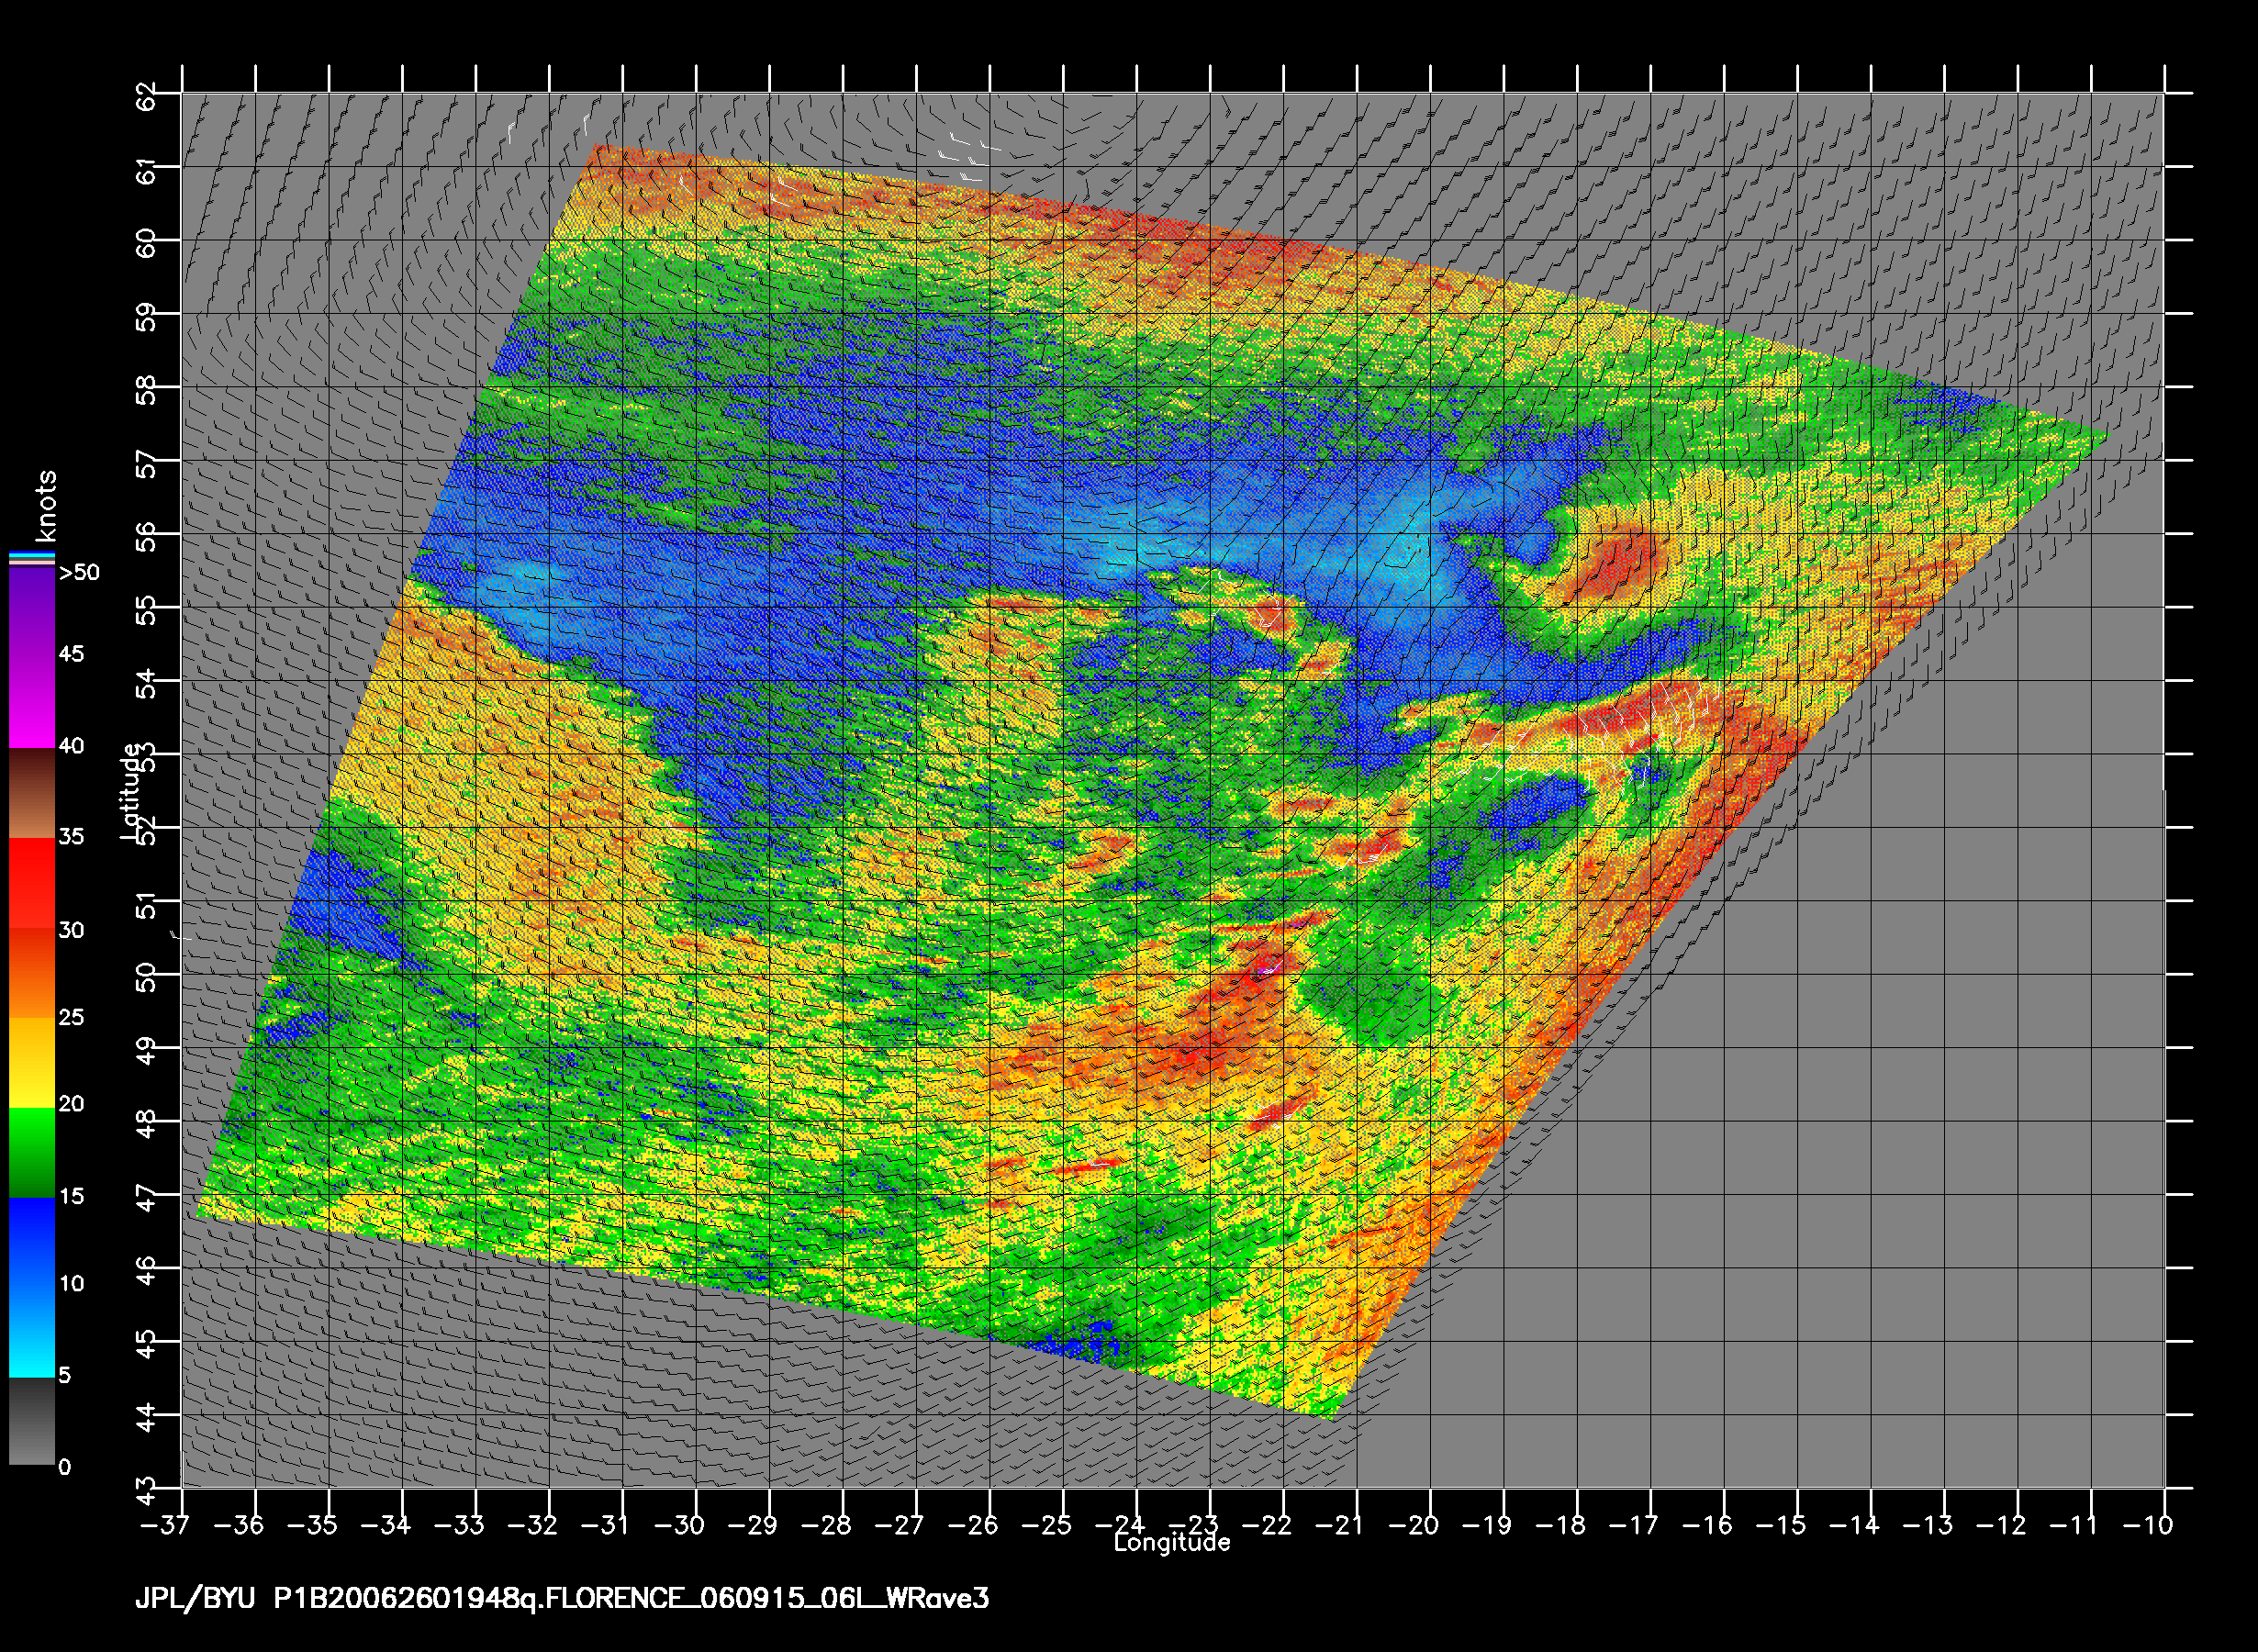Click the yellow 20–25 knots color band
The image size is (2258, 1652).
coord(32,1064)
